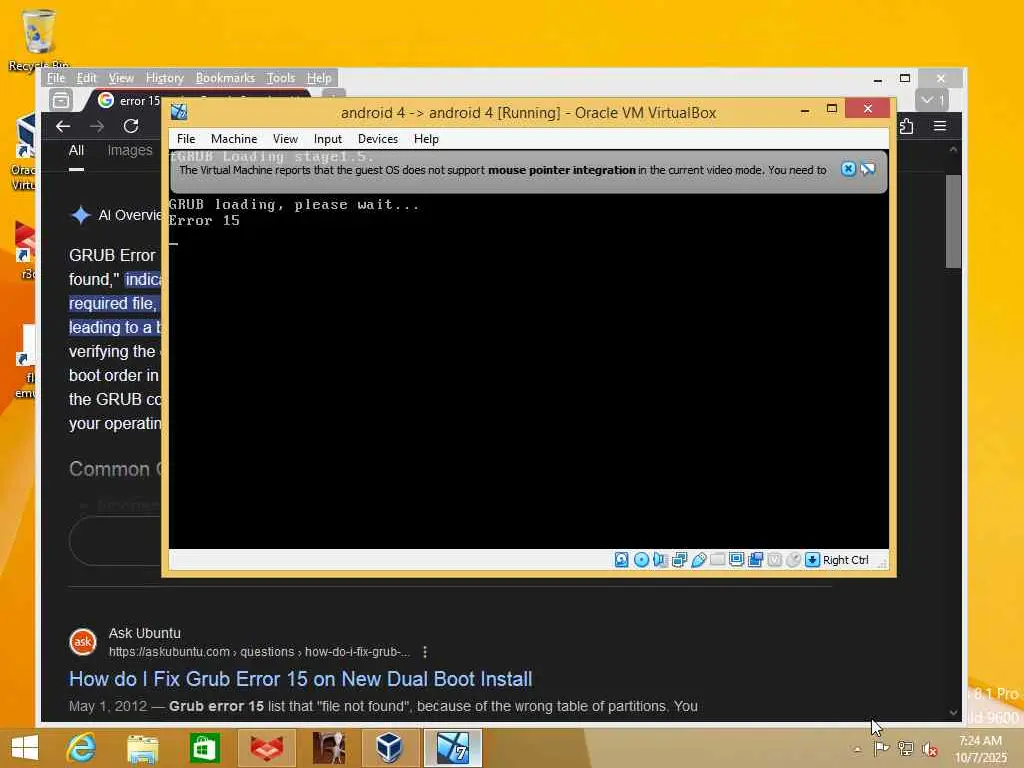The width and height of the screenshot is (1024, 768).
Task: Open browser Help menu
Action: (319, 78)
